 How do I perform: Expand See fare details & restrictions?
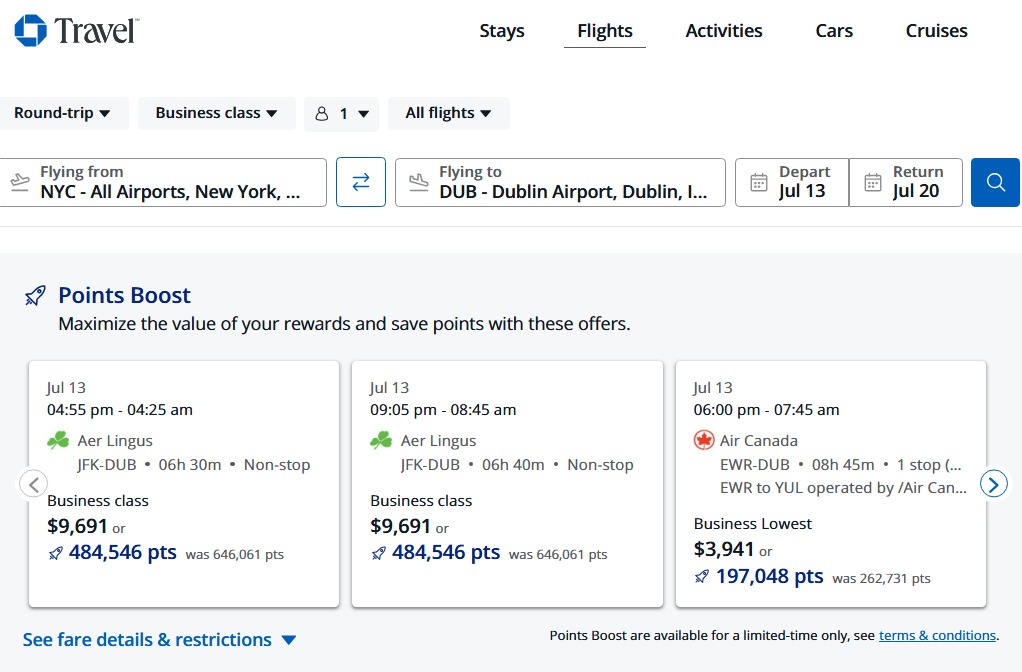pos(160,640)
